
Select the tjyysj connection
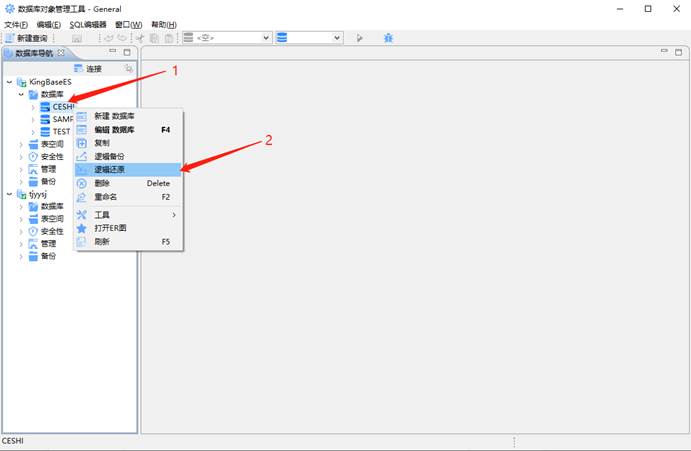click(38, 194)
